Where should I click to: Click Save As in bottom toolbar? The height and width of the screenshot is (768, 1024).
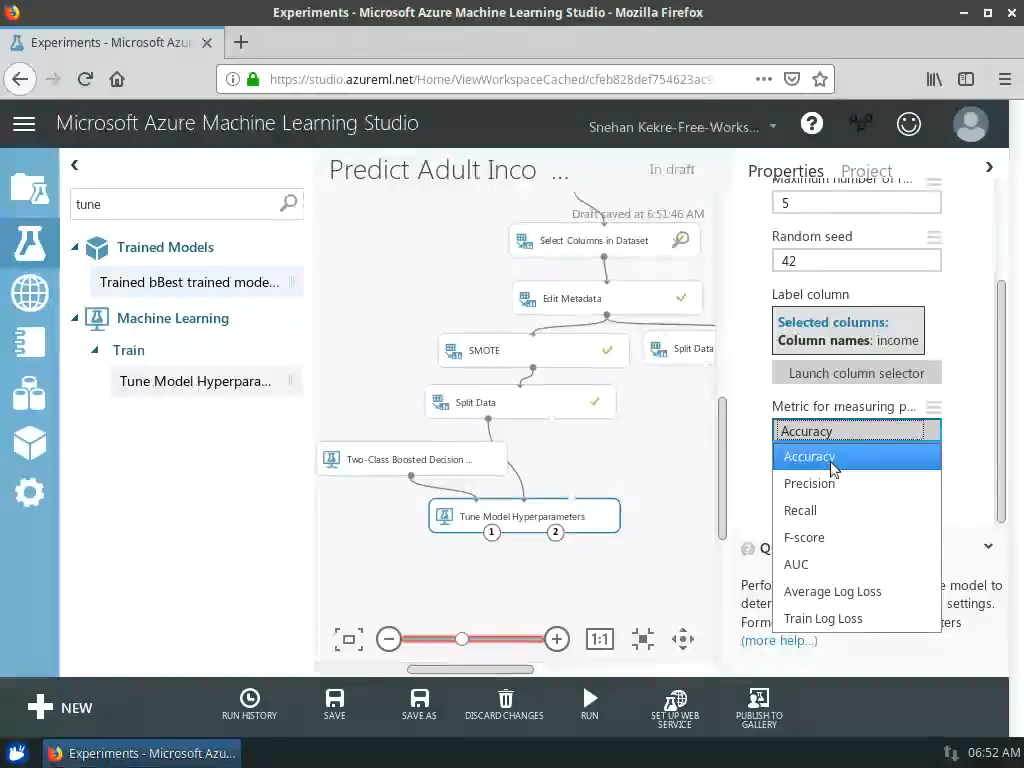tap(419, 704)
